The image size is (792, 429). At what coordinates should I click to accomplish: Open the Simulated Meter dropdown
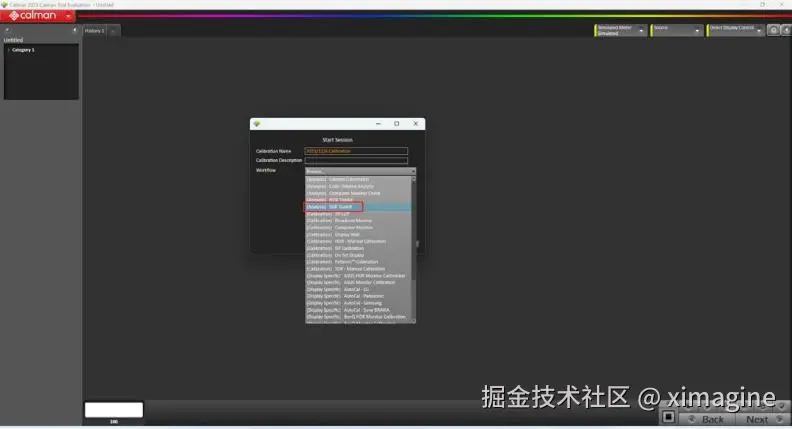621,31
